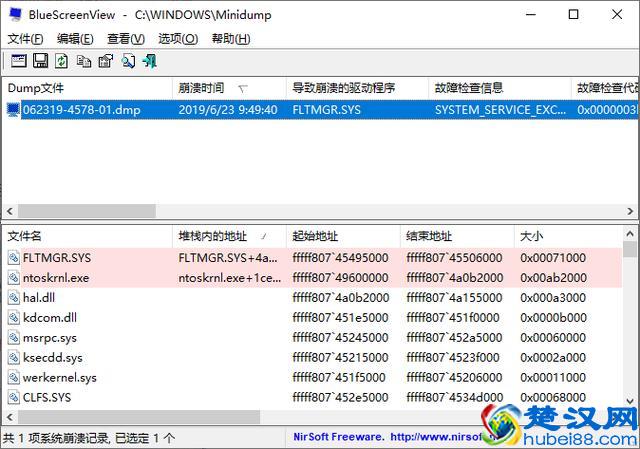The image size is (640, 449).
Task: Click the Save Selected Items floppy icon
Action: click(x=40, y=61)
